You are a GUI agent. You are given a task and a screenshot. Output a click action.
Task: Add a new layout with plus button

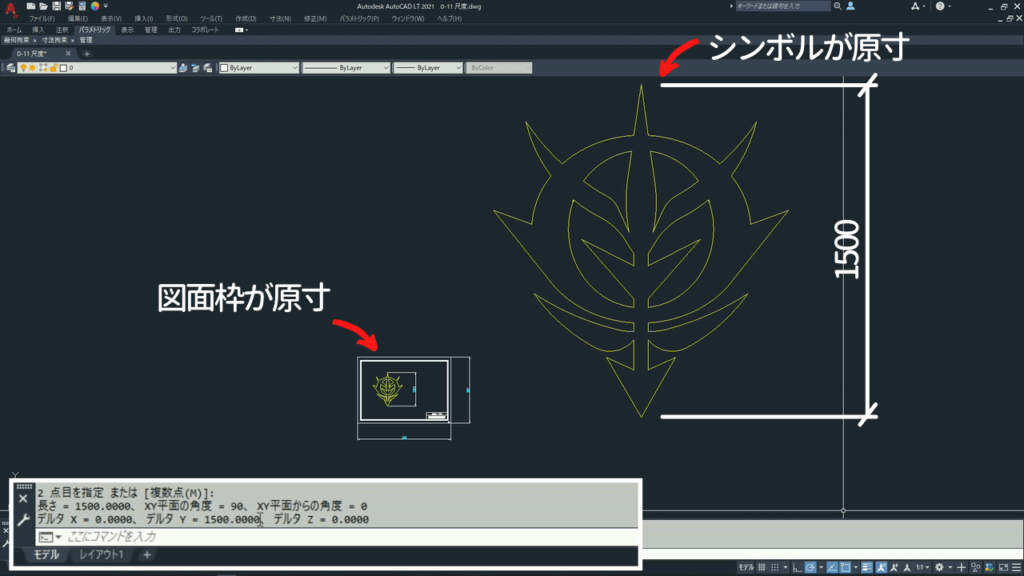click(x=147, y=554)
